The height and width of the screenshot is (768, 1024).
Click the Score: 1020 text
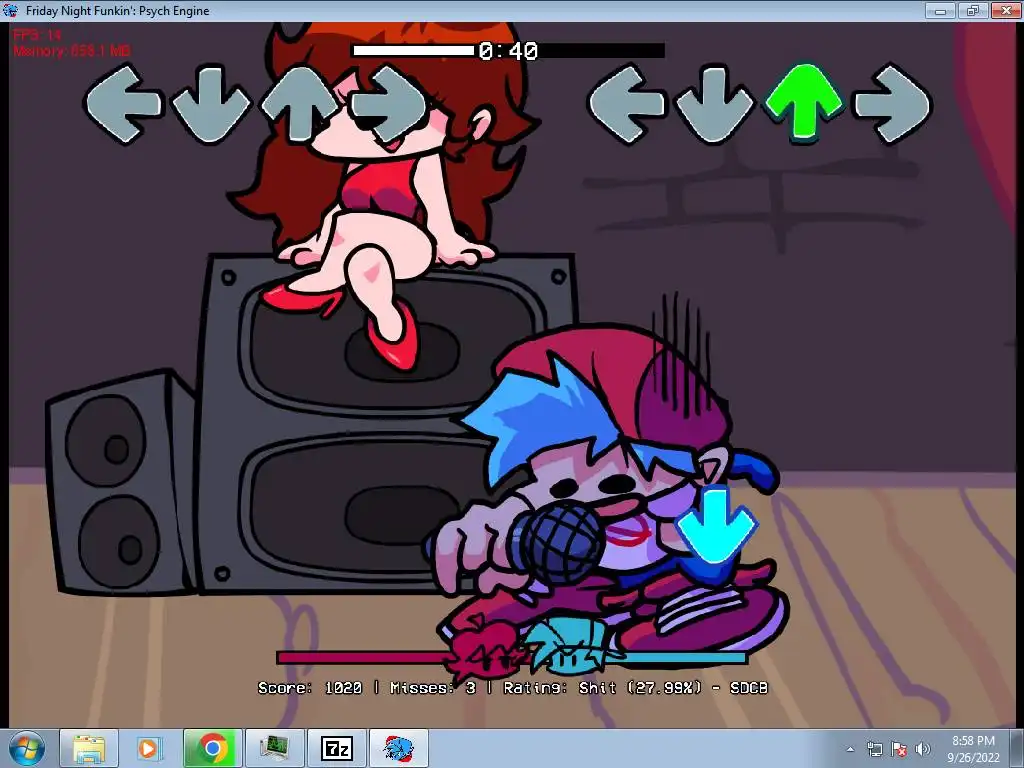(310, 688)
